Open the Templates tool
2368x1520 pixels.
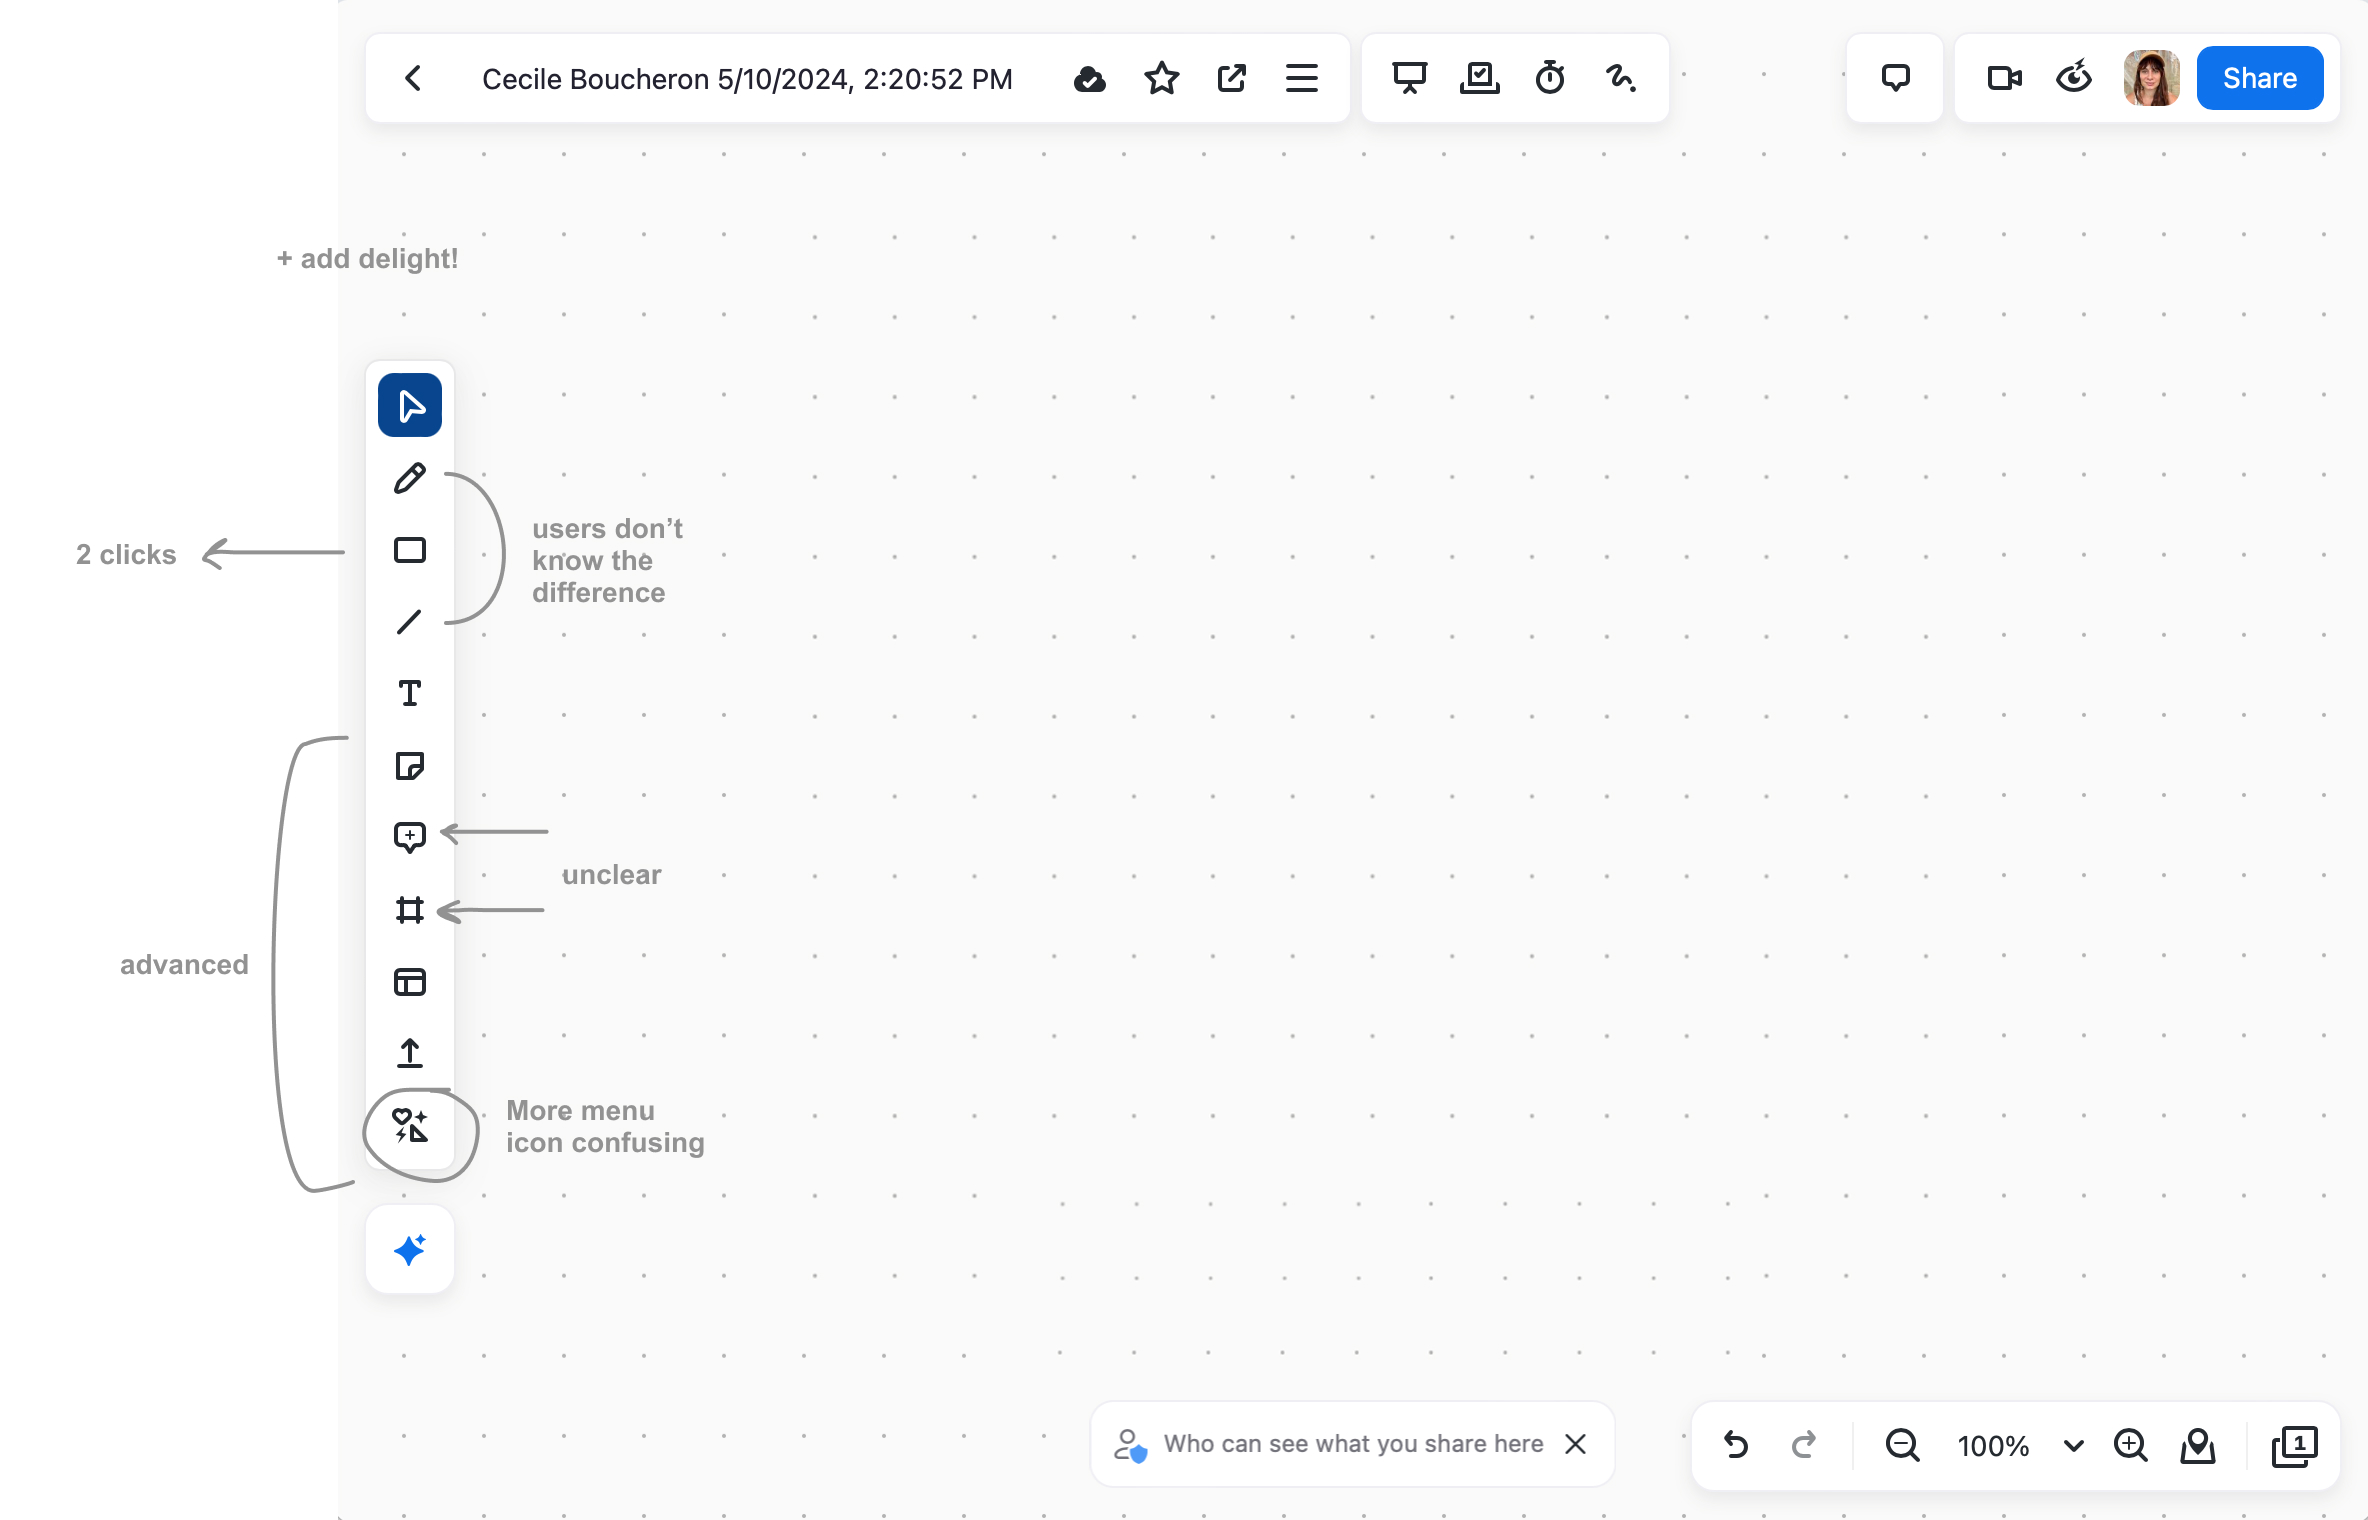[409, 982]
